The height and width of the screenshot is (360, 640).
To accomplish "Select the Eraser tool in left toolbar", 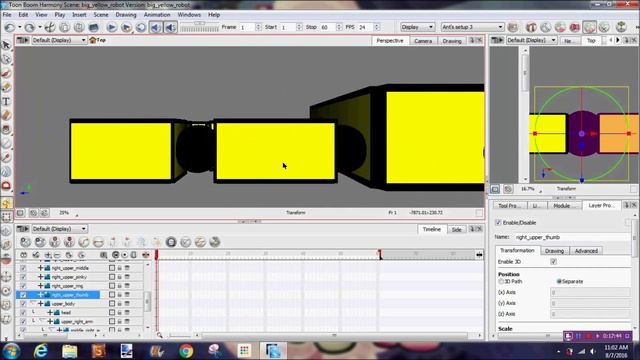I will click(6, 116).
